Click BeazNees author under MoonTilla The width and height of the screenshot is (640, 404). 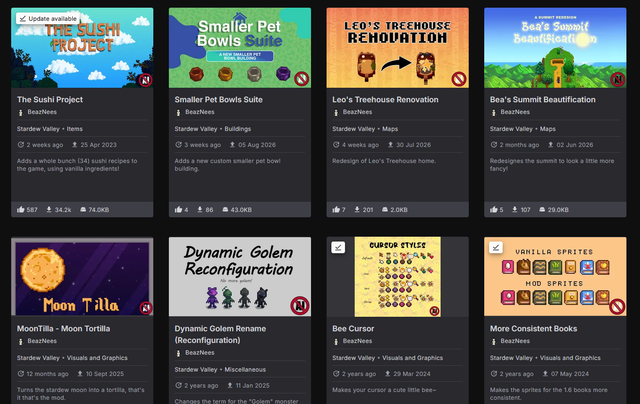(42, 341)
